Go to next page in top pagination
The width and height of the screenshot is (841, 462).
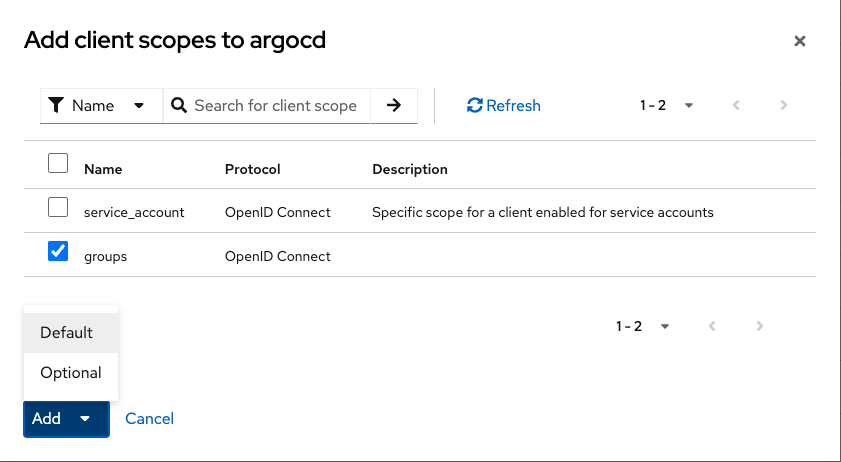(x=784, y=105)
